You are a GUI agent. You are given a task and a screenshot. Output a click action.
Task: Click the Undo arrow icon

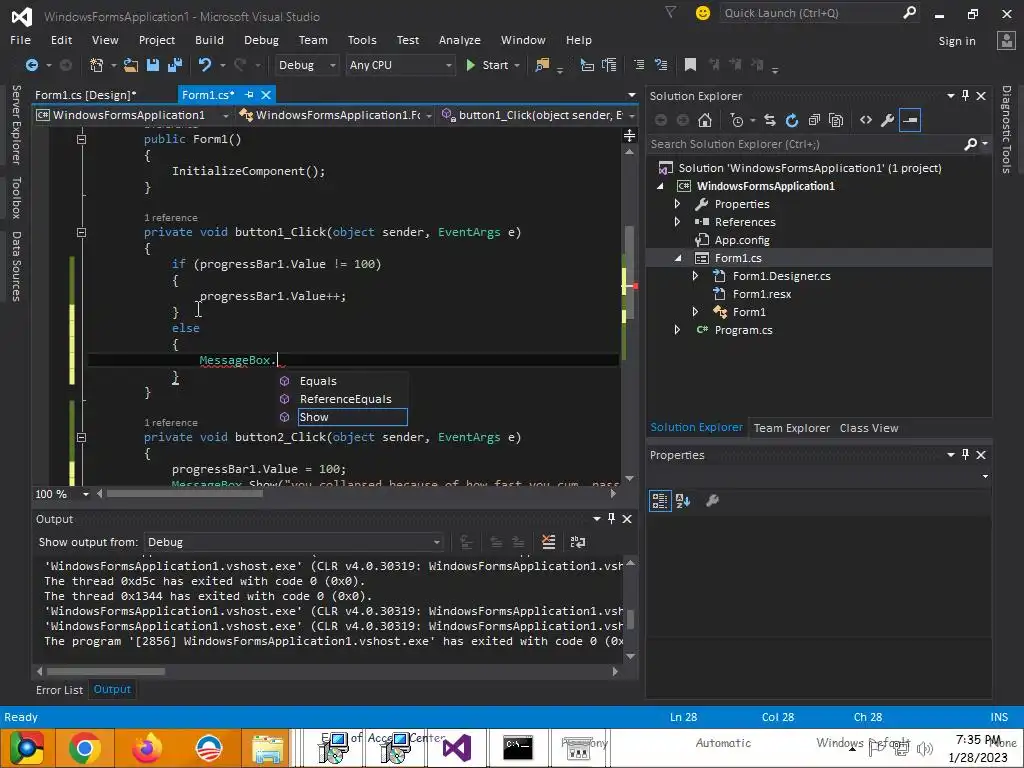pos(205,65)
